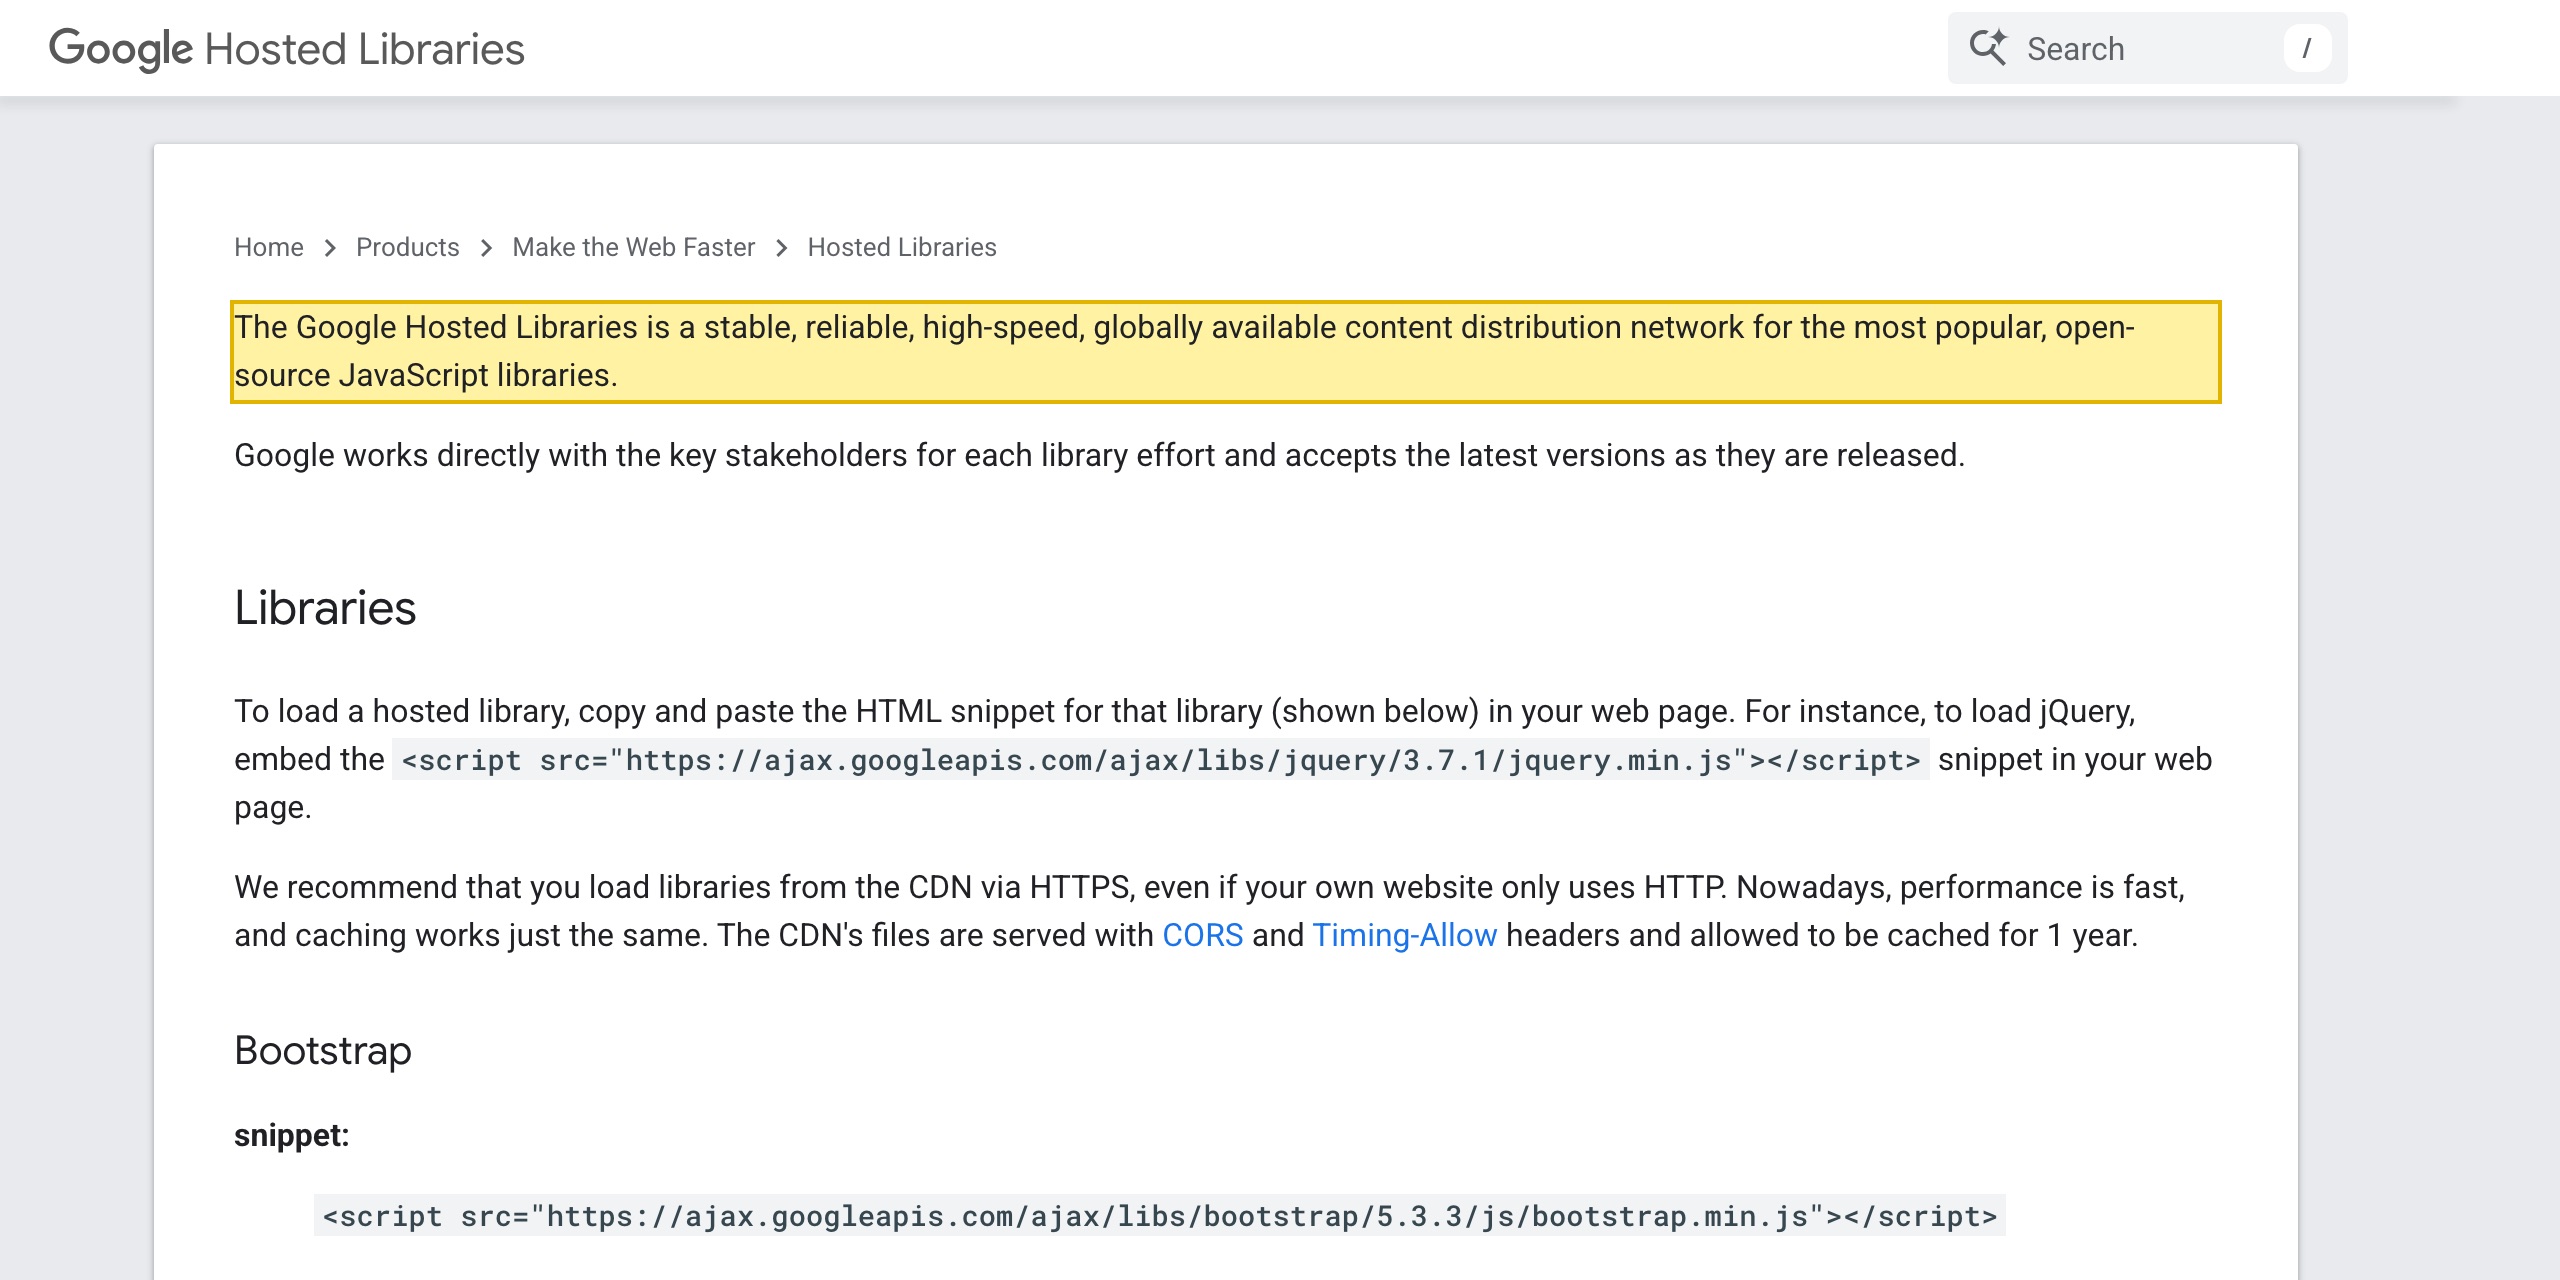Click paragraph about key stakeholders
Viewport: 2560px width, 1280px height.
[1099, 455]
